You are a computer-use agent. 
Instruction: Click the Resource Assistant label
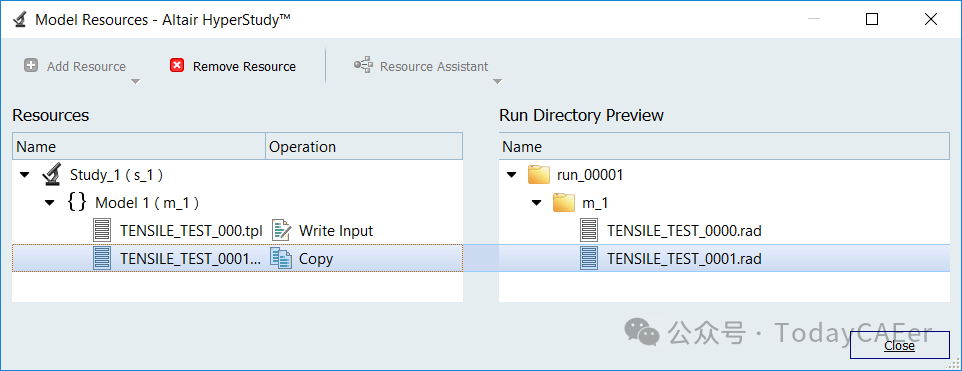tap(434, 66)
